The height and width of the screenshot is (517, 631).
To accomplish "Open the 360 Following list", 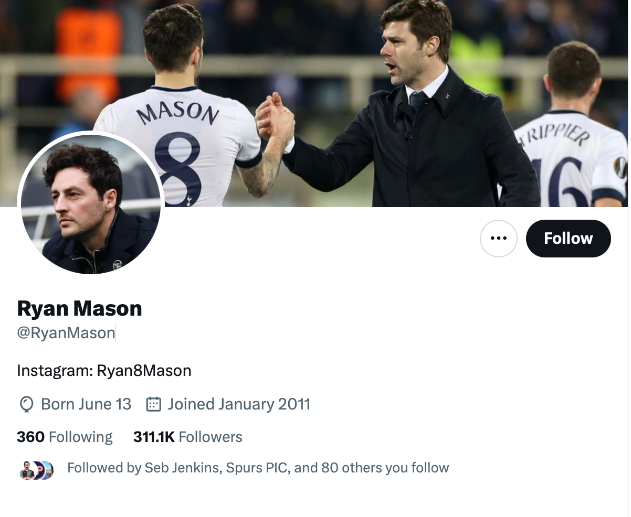I will [65, 437].
